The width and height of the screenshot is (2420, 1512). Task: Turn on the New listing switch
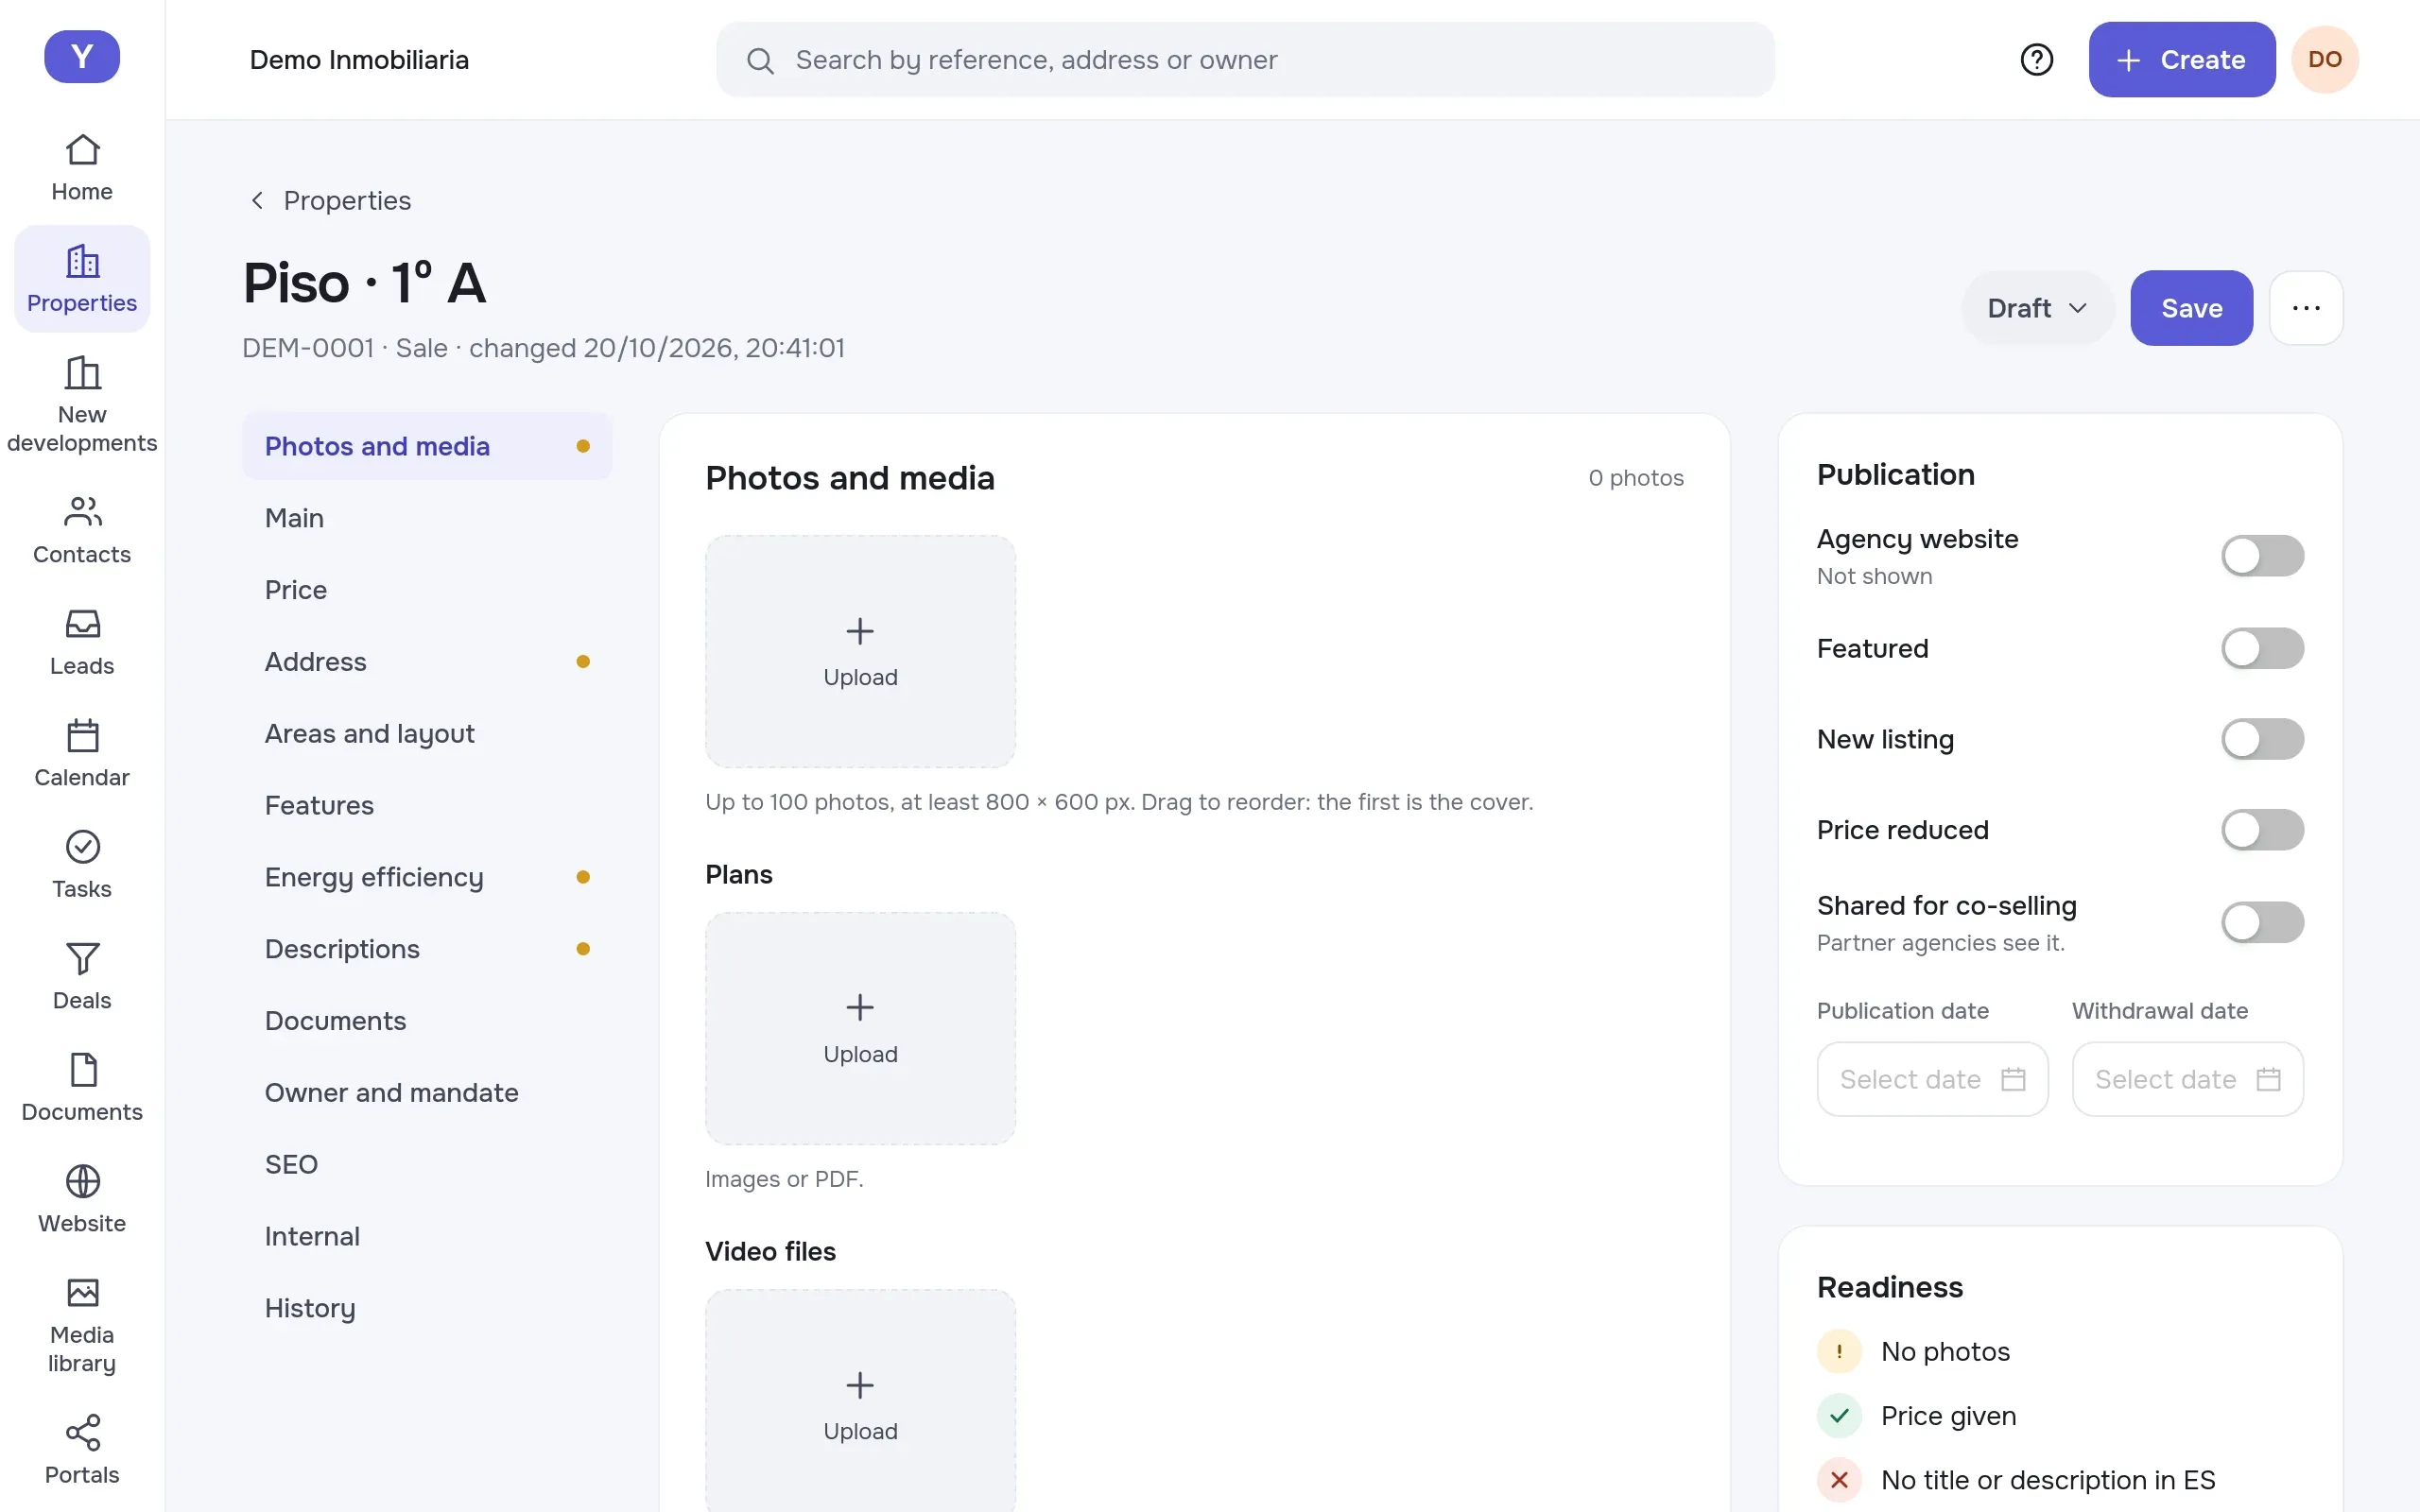tap(2262, 739)
